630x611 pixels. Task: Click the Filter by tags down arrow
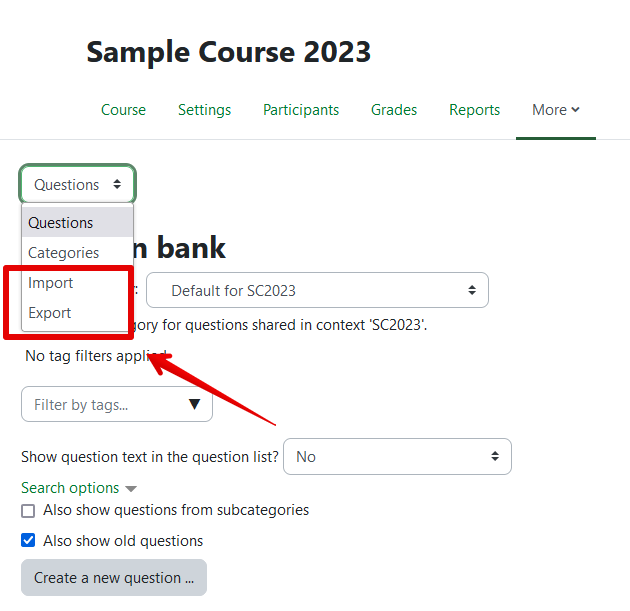click(x=194, y=405)
